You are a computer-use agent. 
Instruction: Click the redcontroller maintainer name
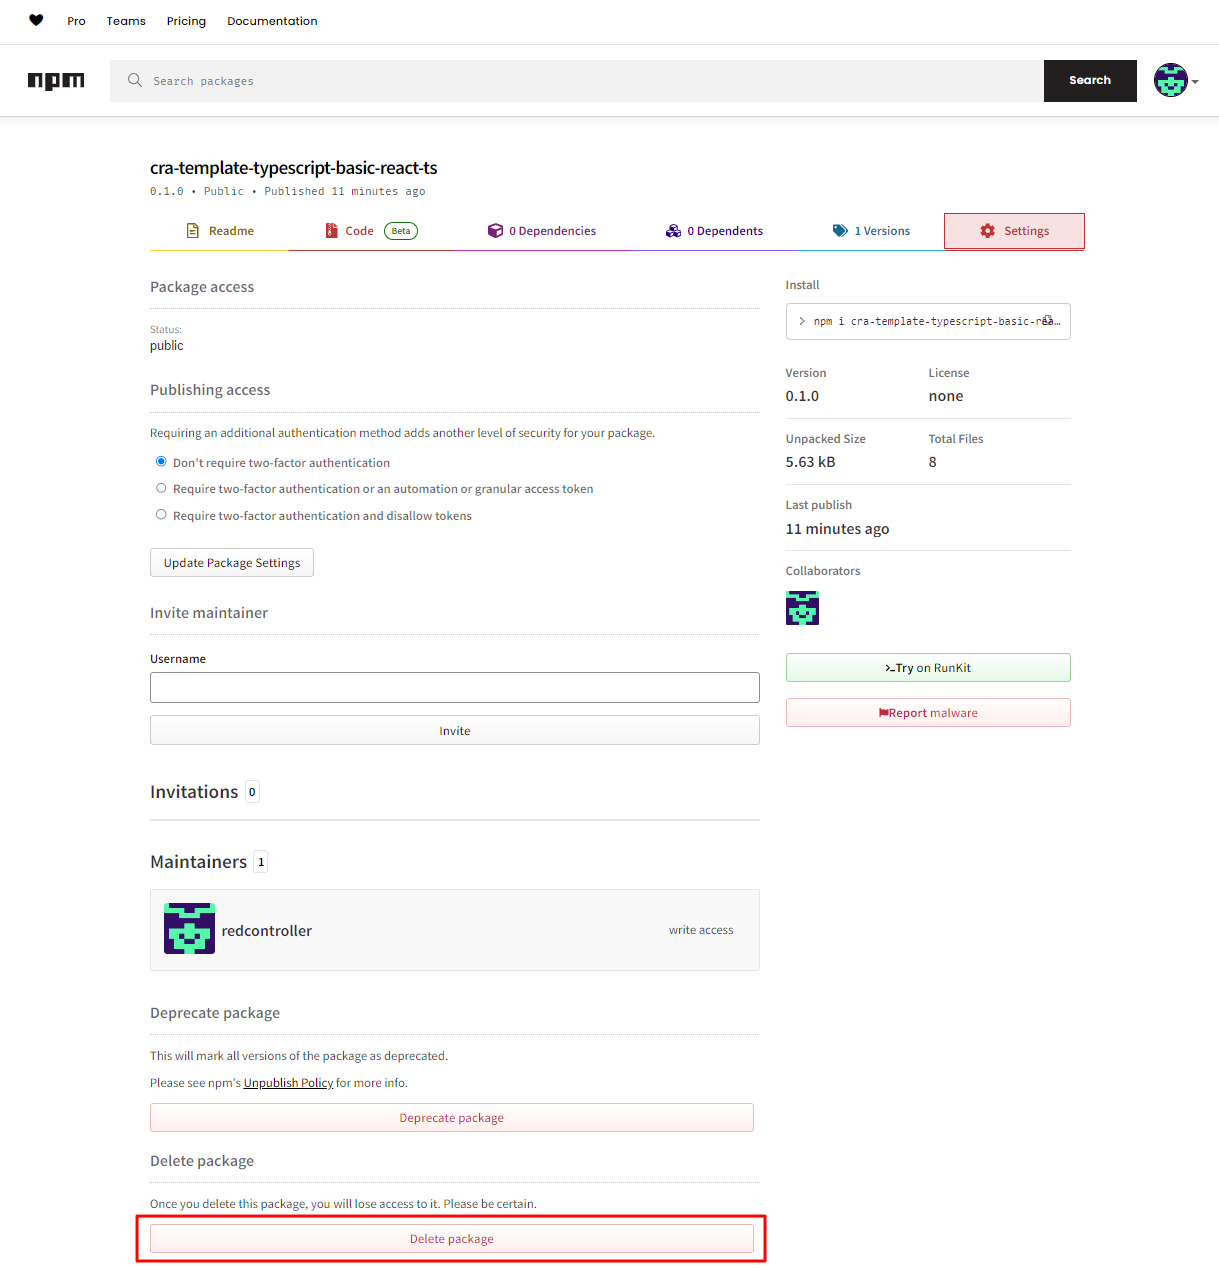tap(267, 931)
